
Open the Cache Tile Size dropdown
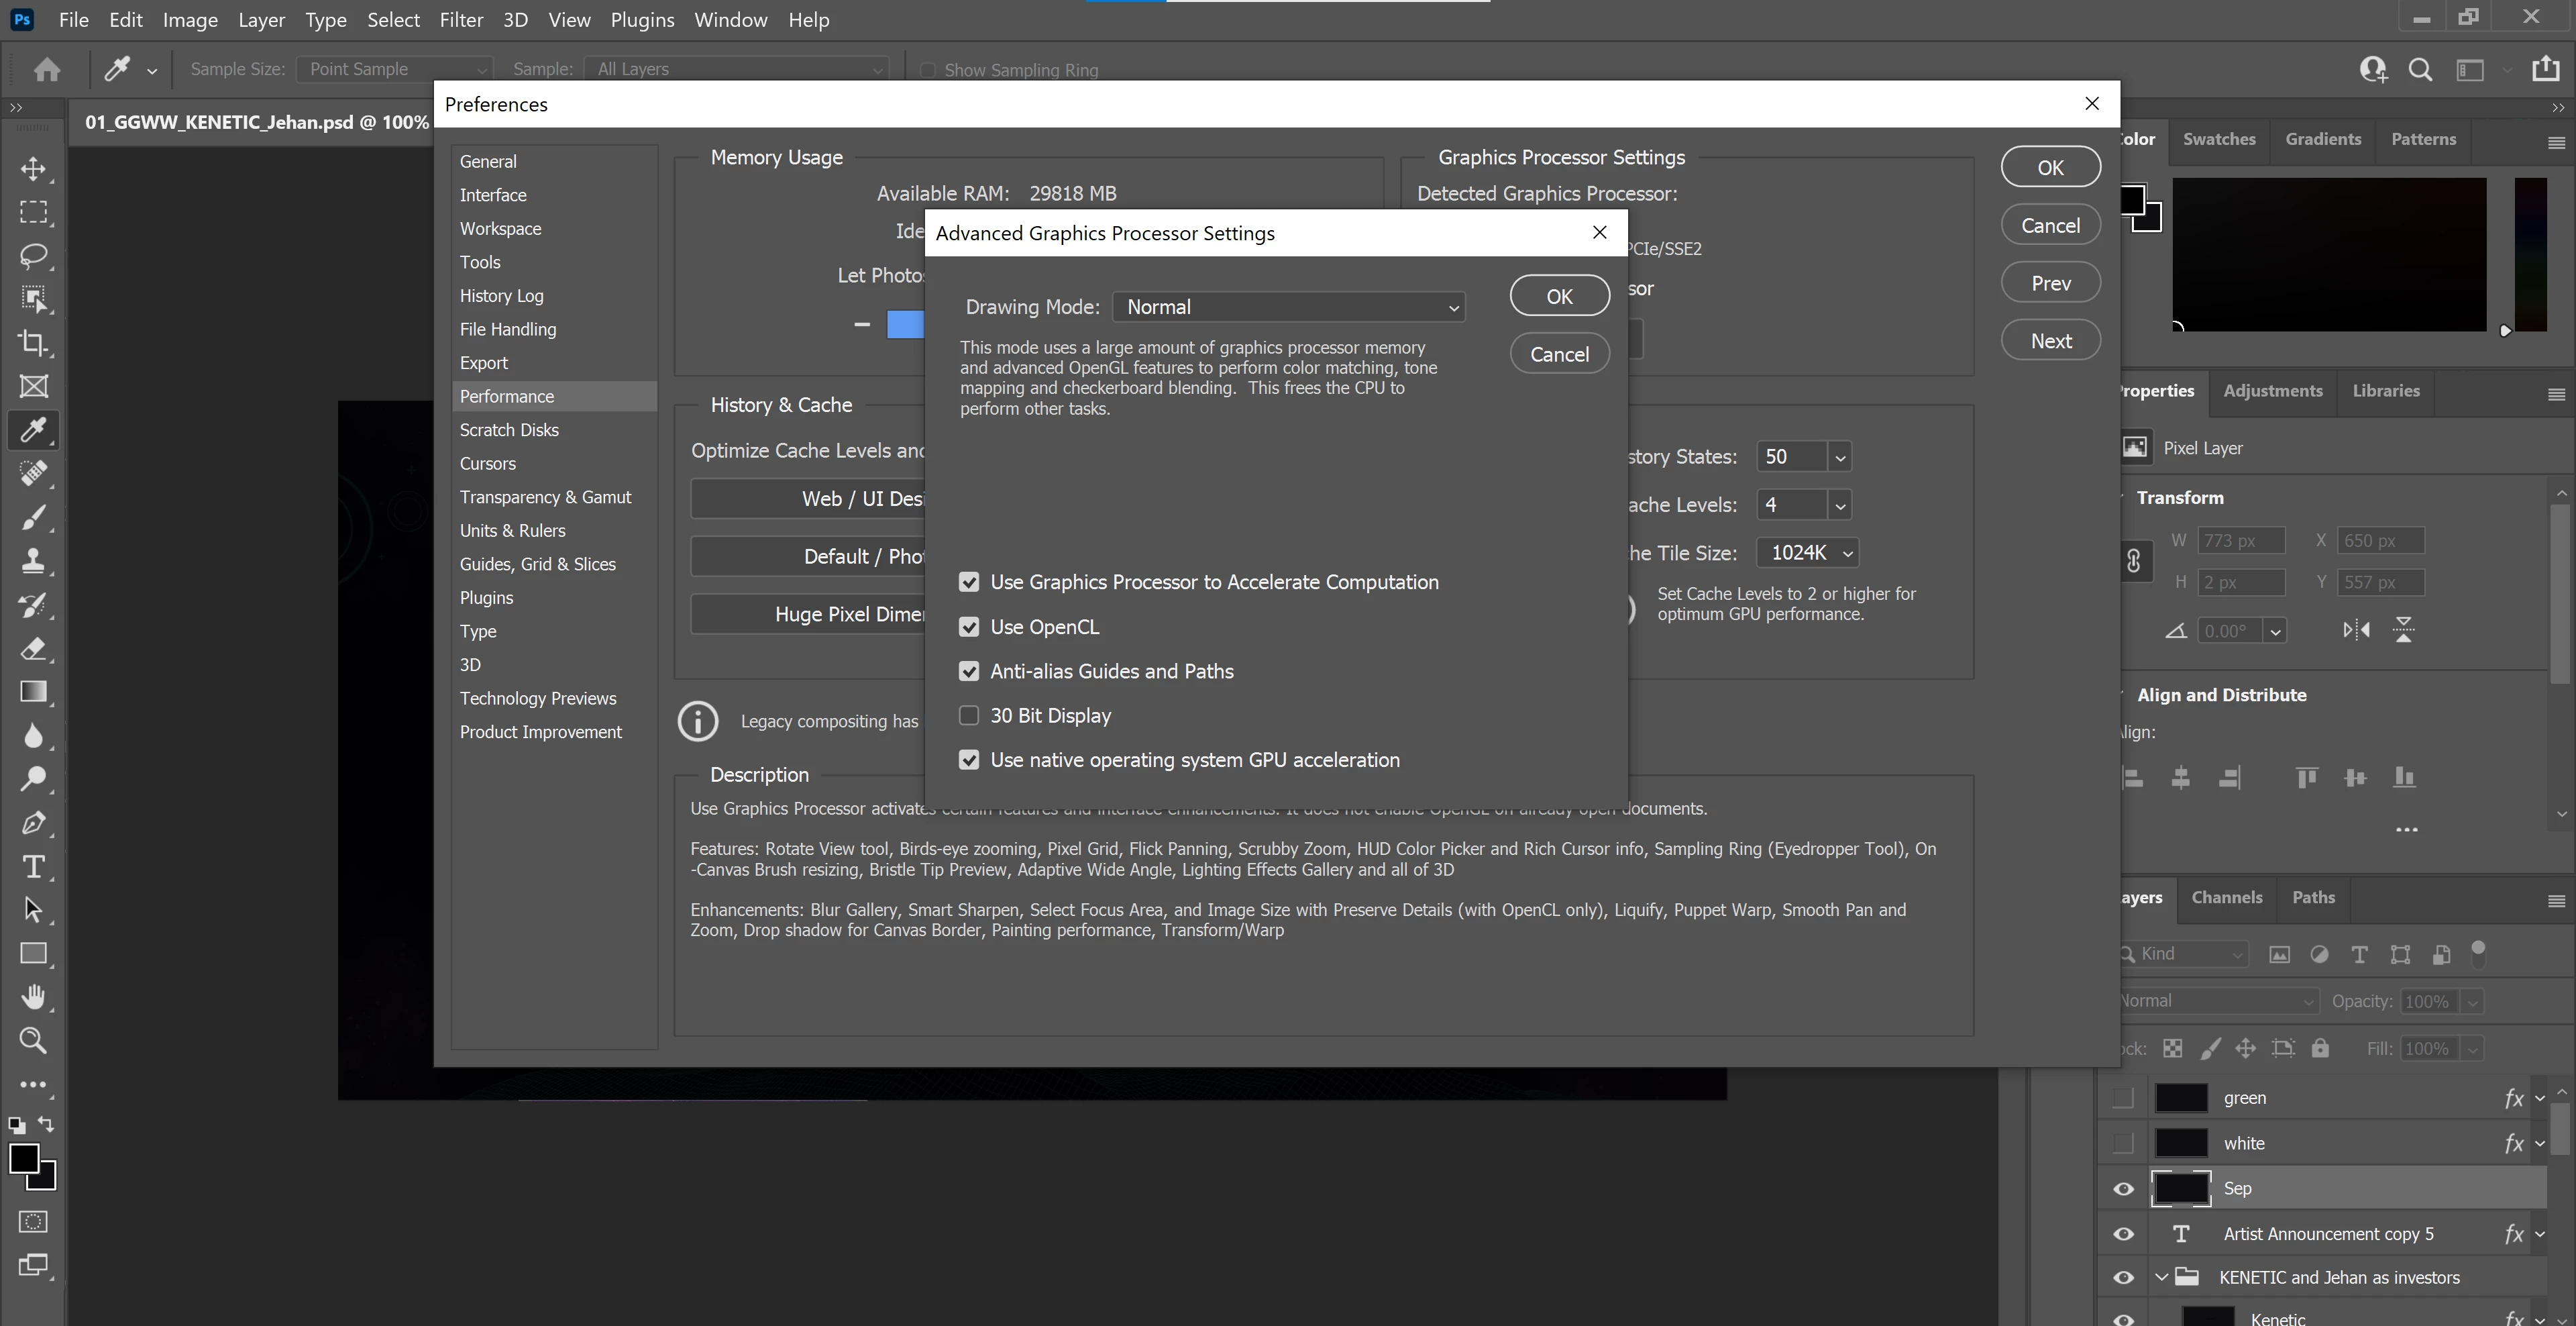[x=1808, y=553]
